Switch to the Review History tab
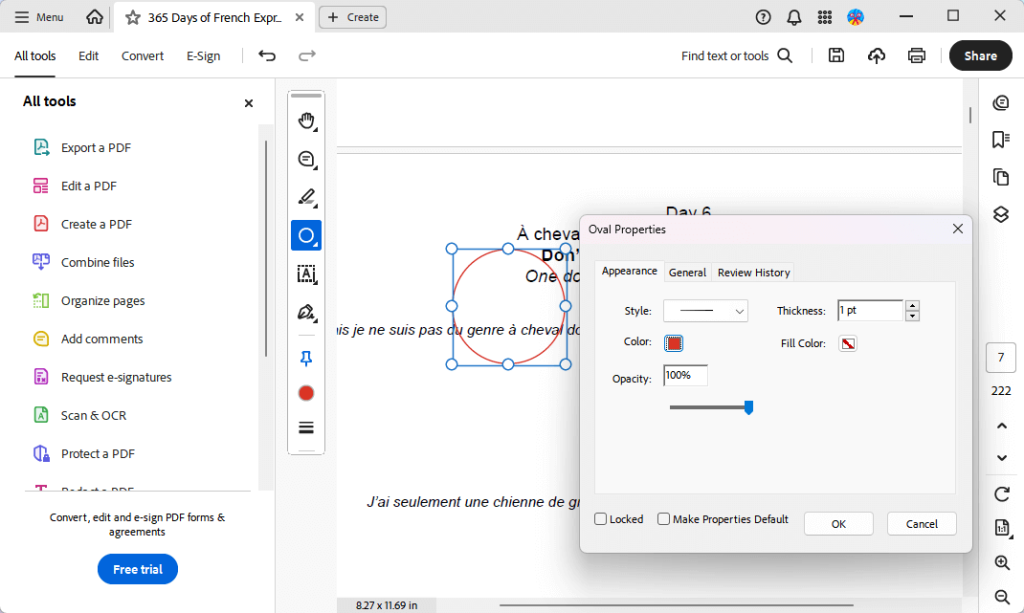 (753, 271)
